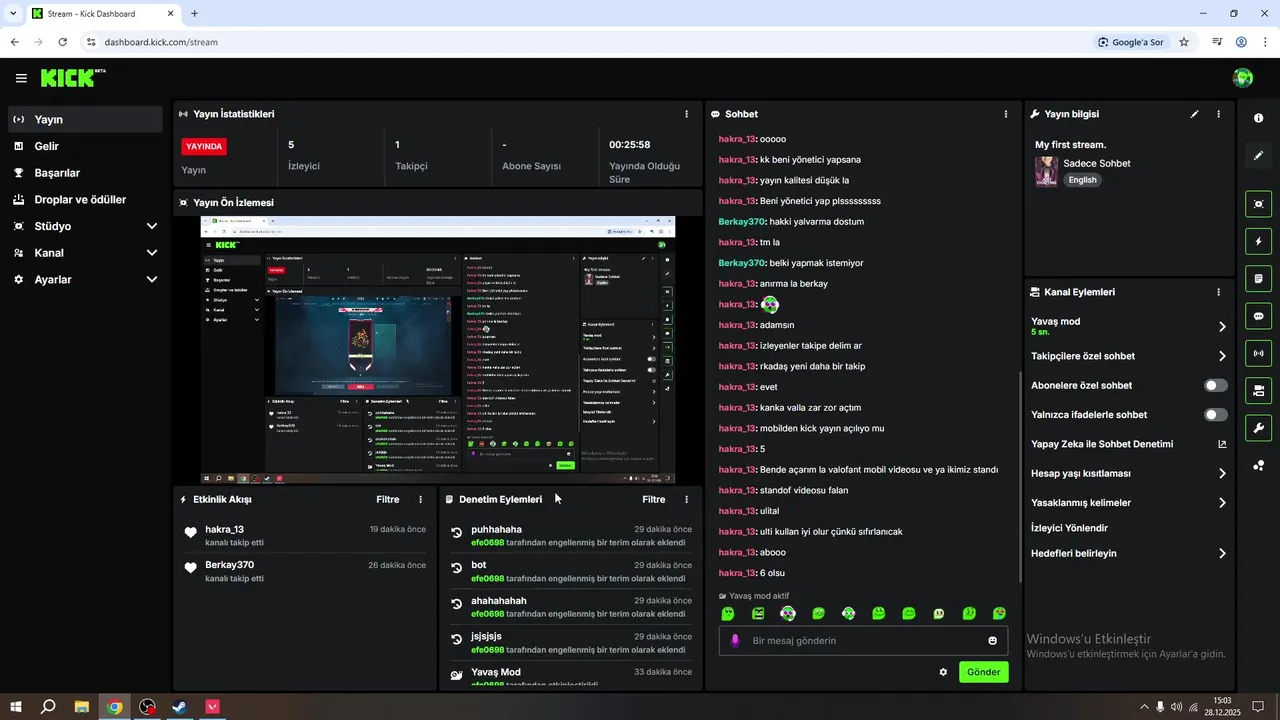
Task: Toggle the document panel icon in the sidebar
Action: pyautogui.click(x=1258, y=278)
